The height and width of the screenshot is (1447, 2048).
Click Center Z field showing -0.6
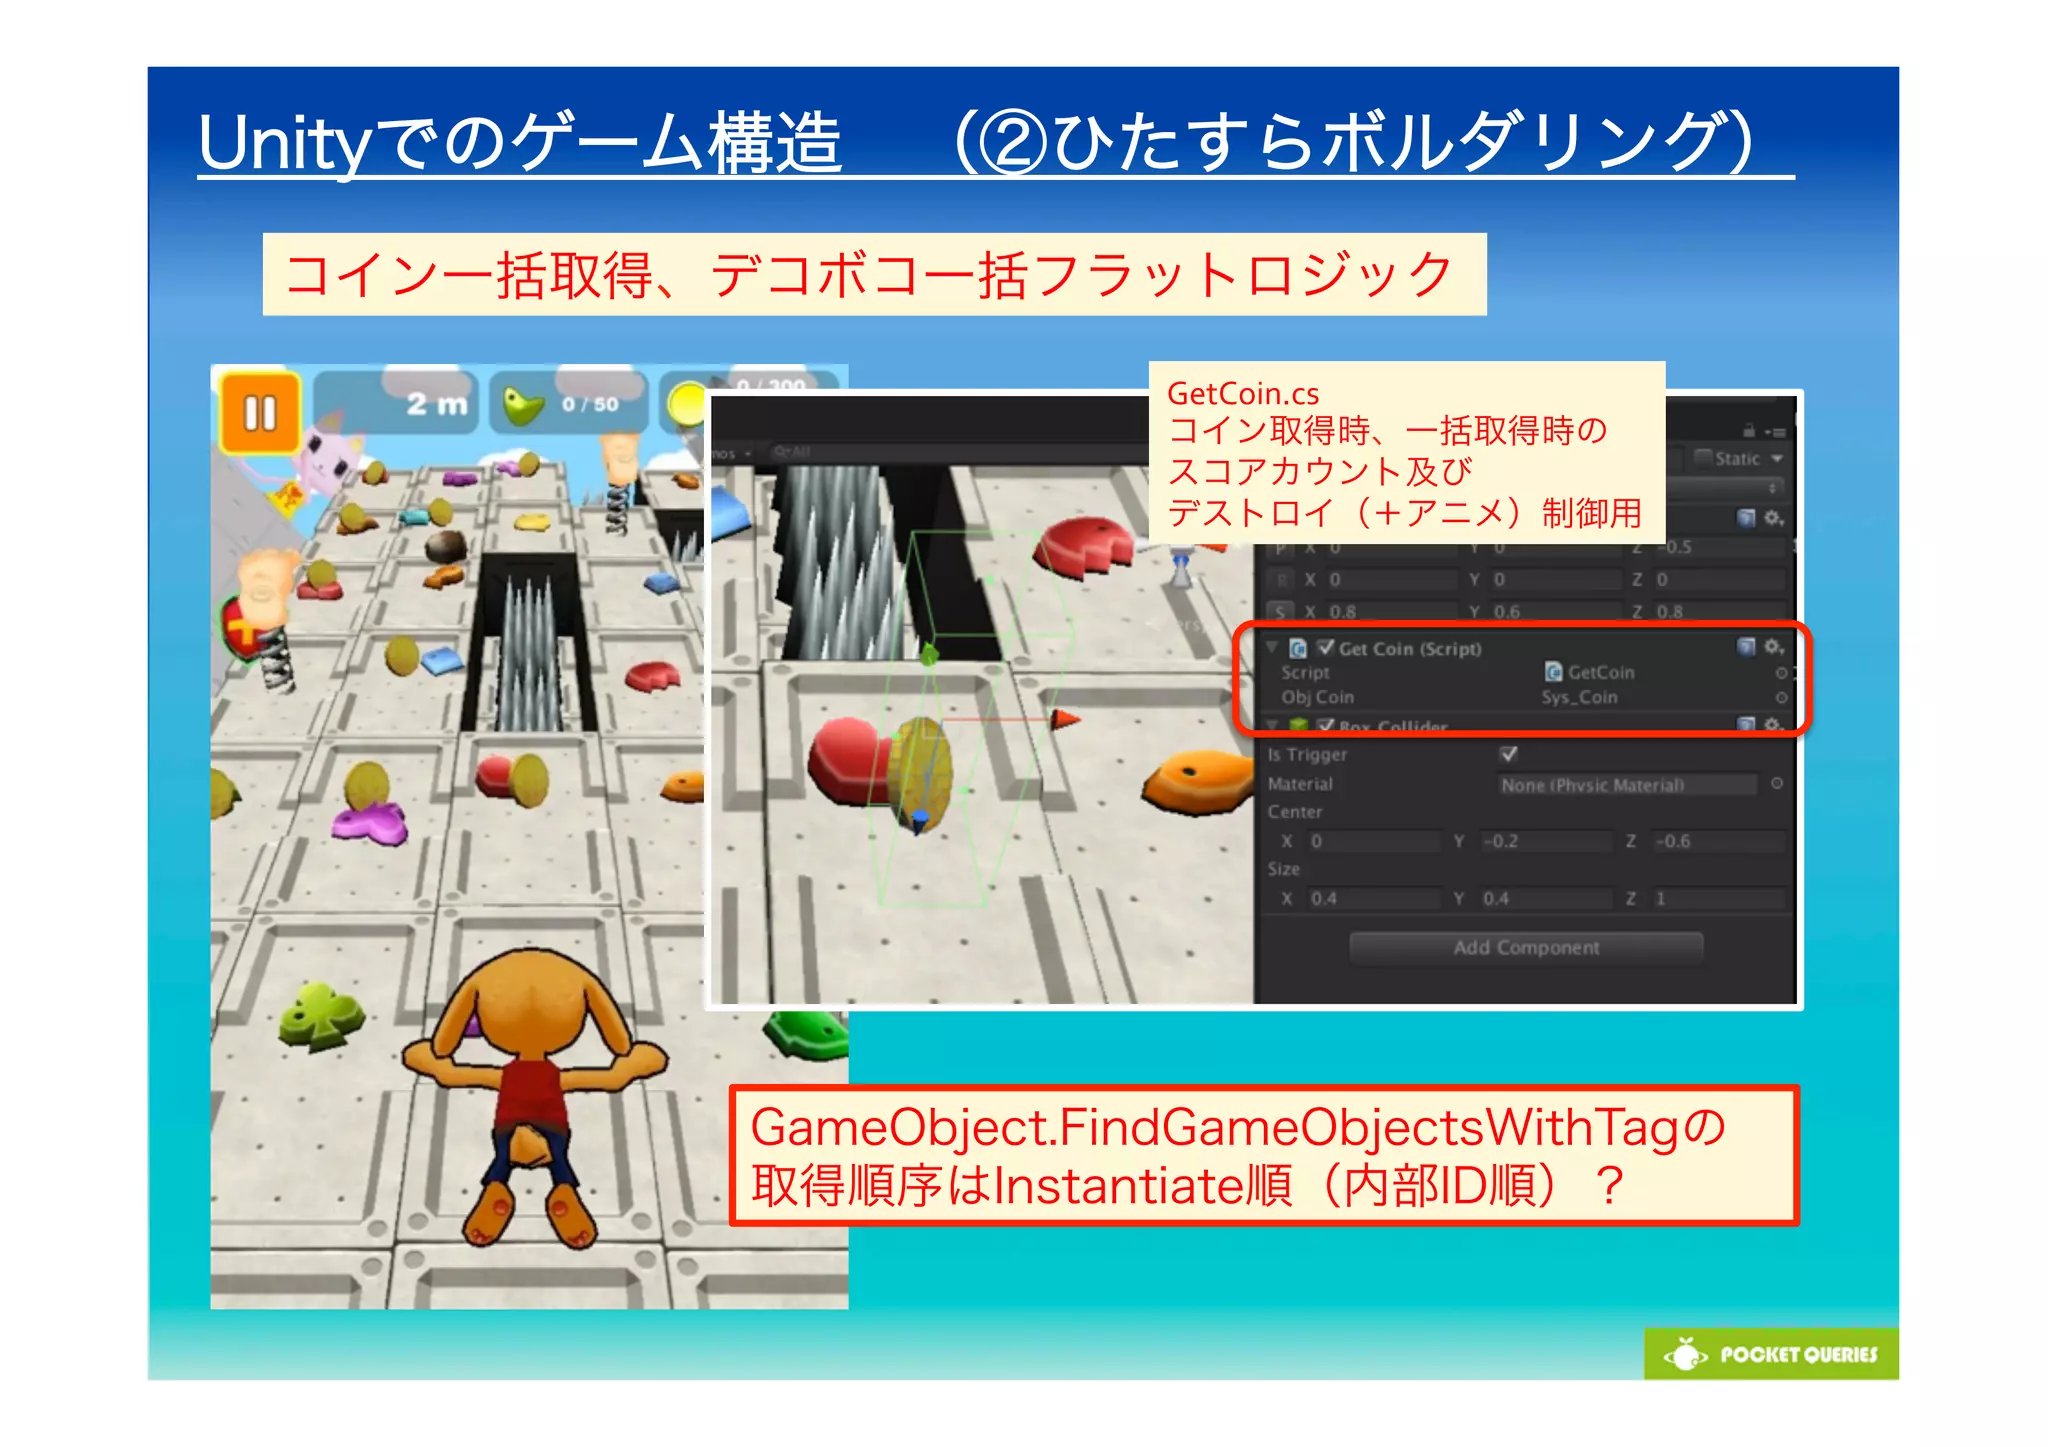[1718, 842]
